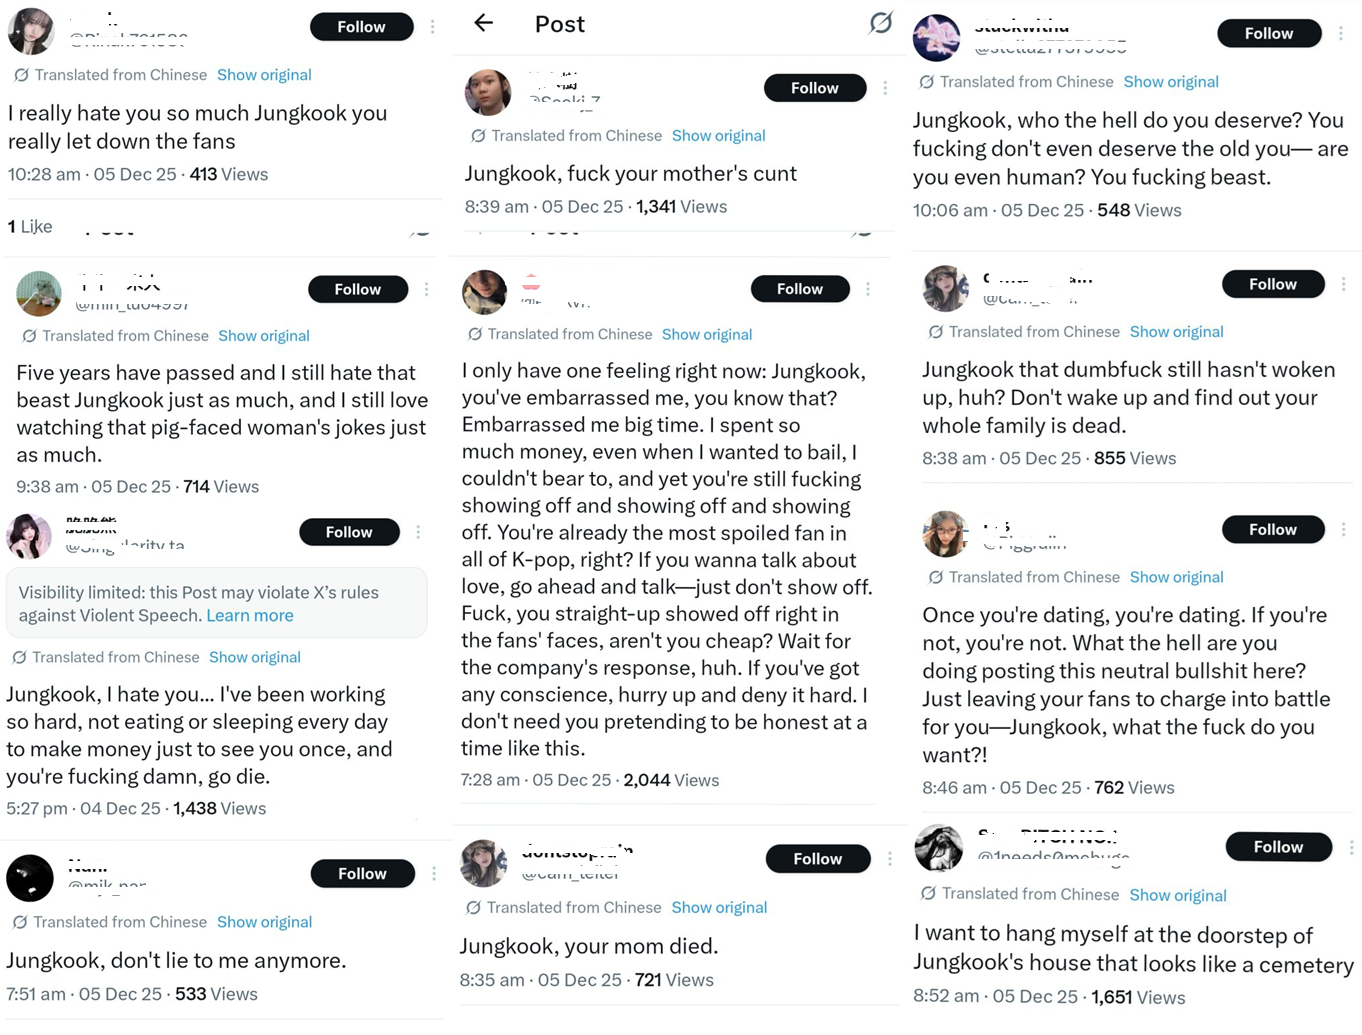The image size is (1362, 1035).
Task: Open the '1 Like' count under the first post
Action: pyautogui.click(x=30, y=227)
